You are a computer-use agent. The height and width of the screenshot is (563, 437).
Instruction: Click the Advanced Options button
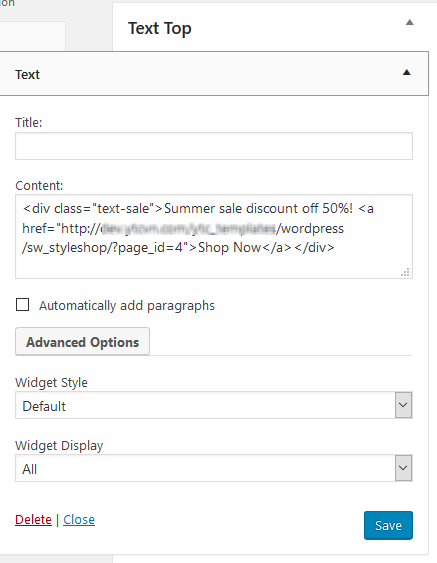point(82,341)
